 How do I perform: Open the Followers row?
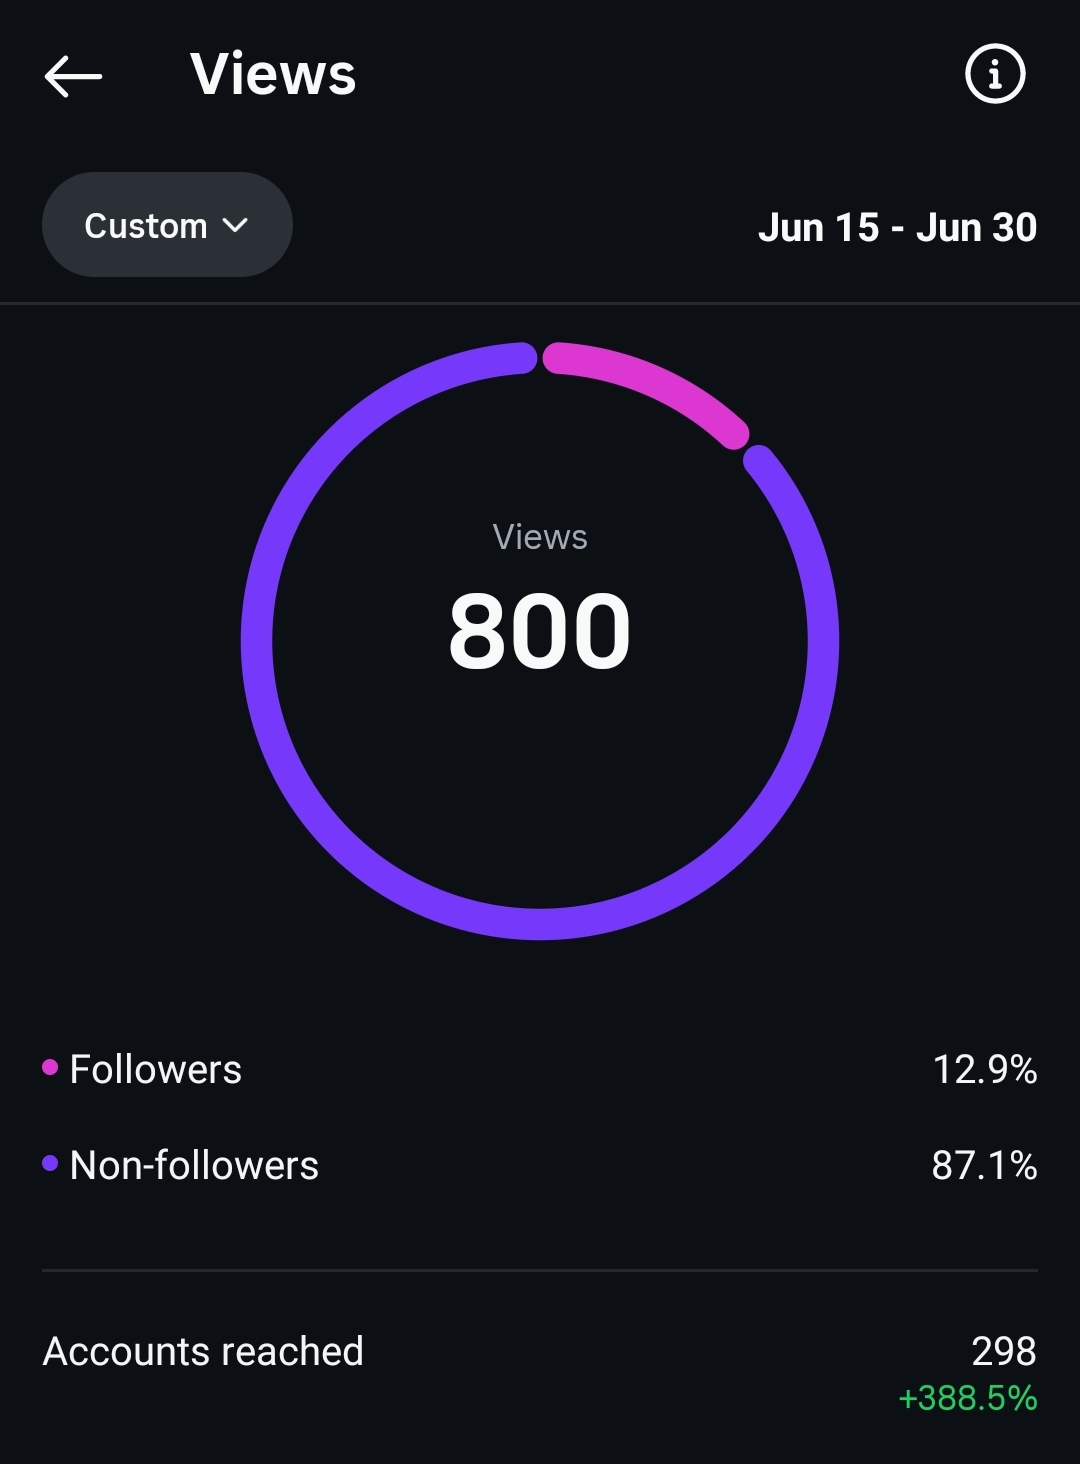pyautogui.click(x=540, y=1069)
